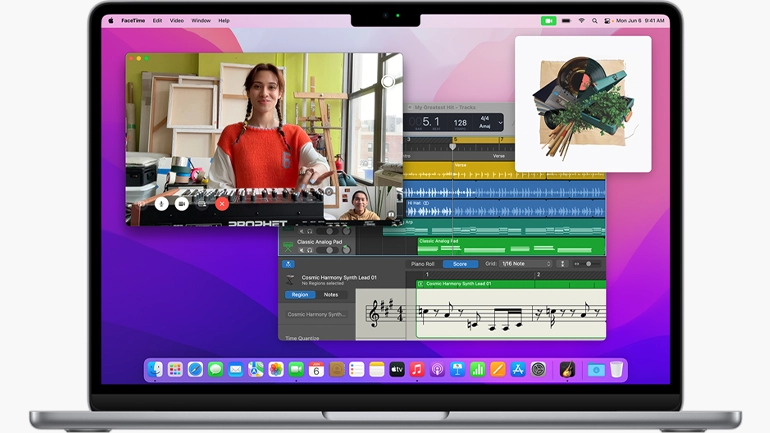Open the Edit menu
The image size is (770, 433).
point(157,21)
